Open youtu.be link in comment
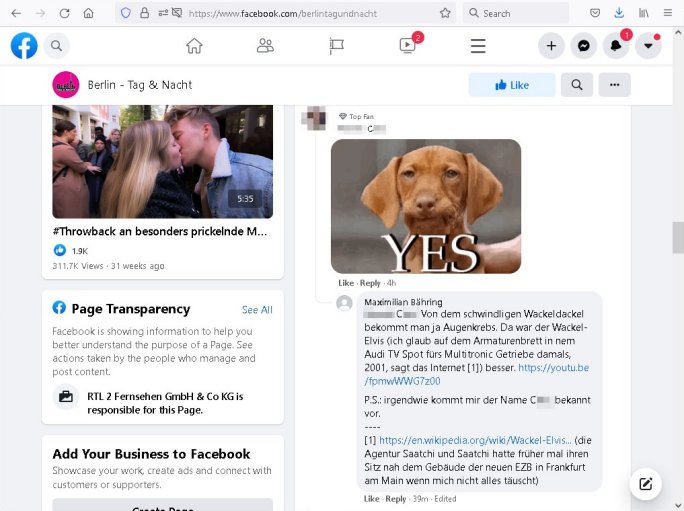Viewport: 684px width, 511px height. tap(476, 374)
